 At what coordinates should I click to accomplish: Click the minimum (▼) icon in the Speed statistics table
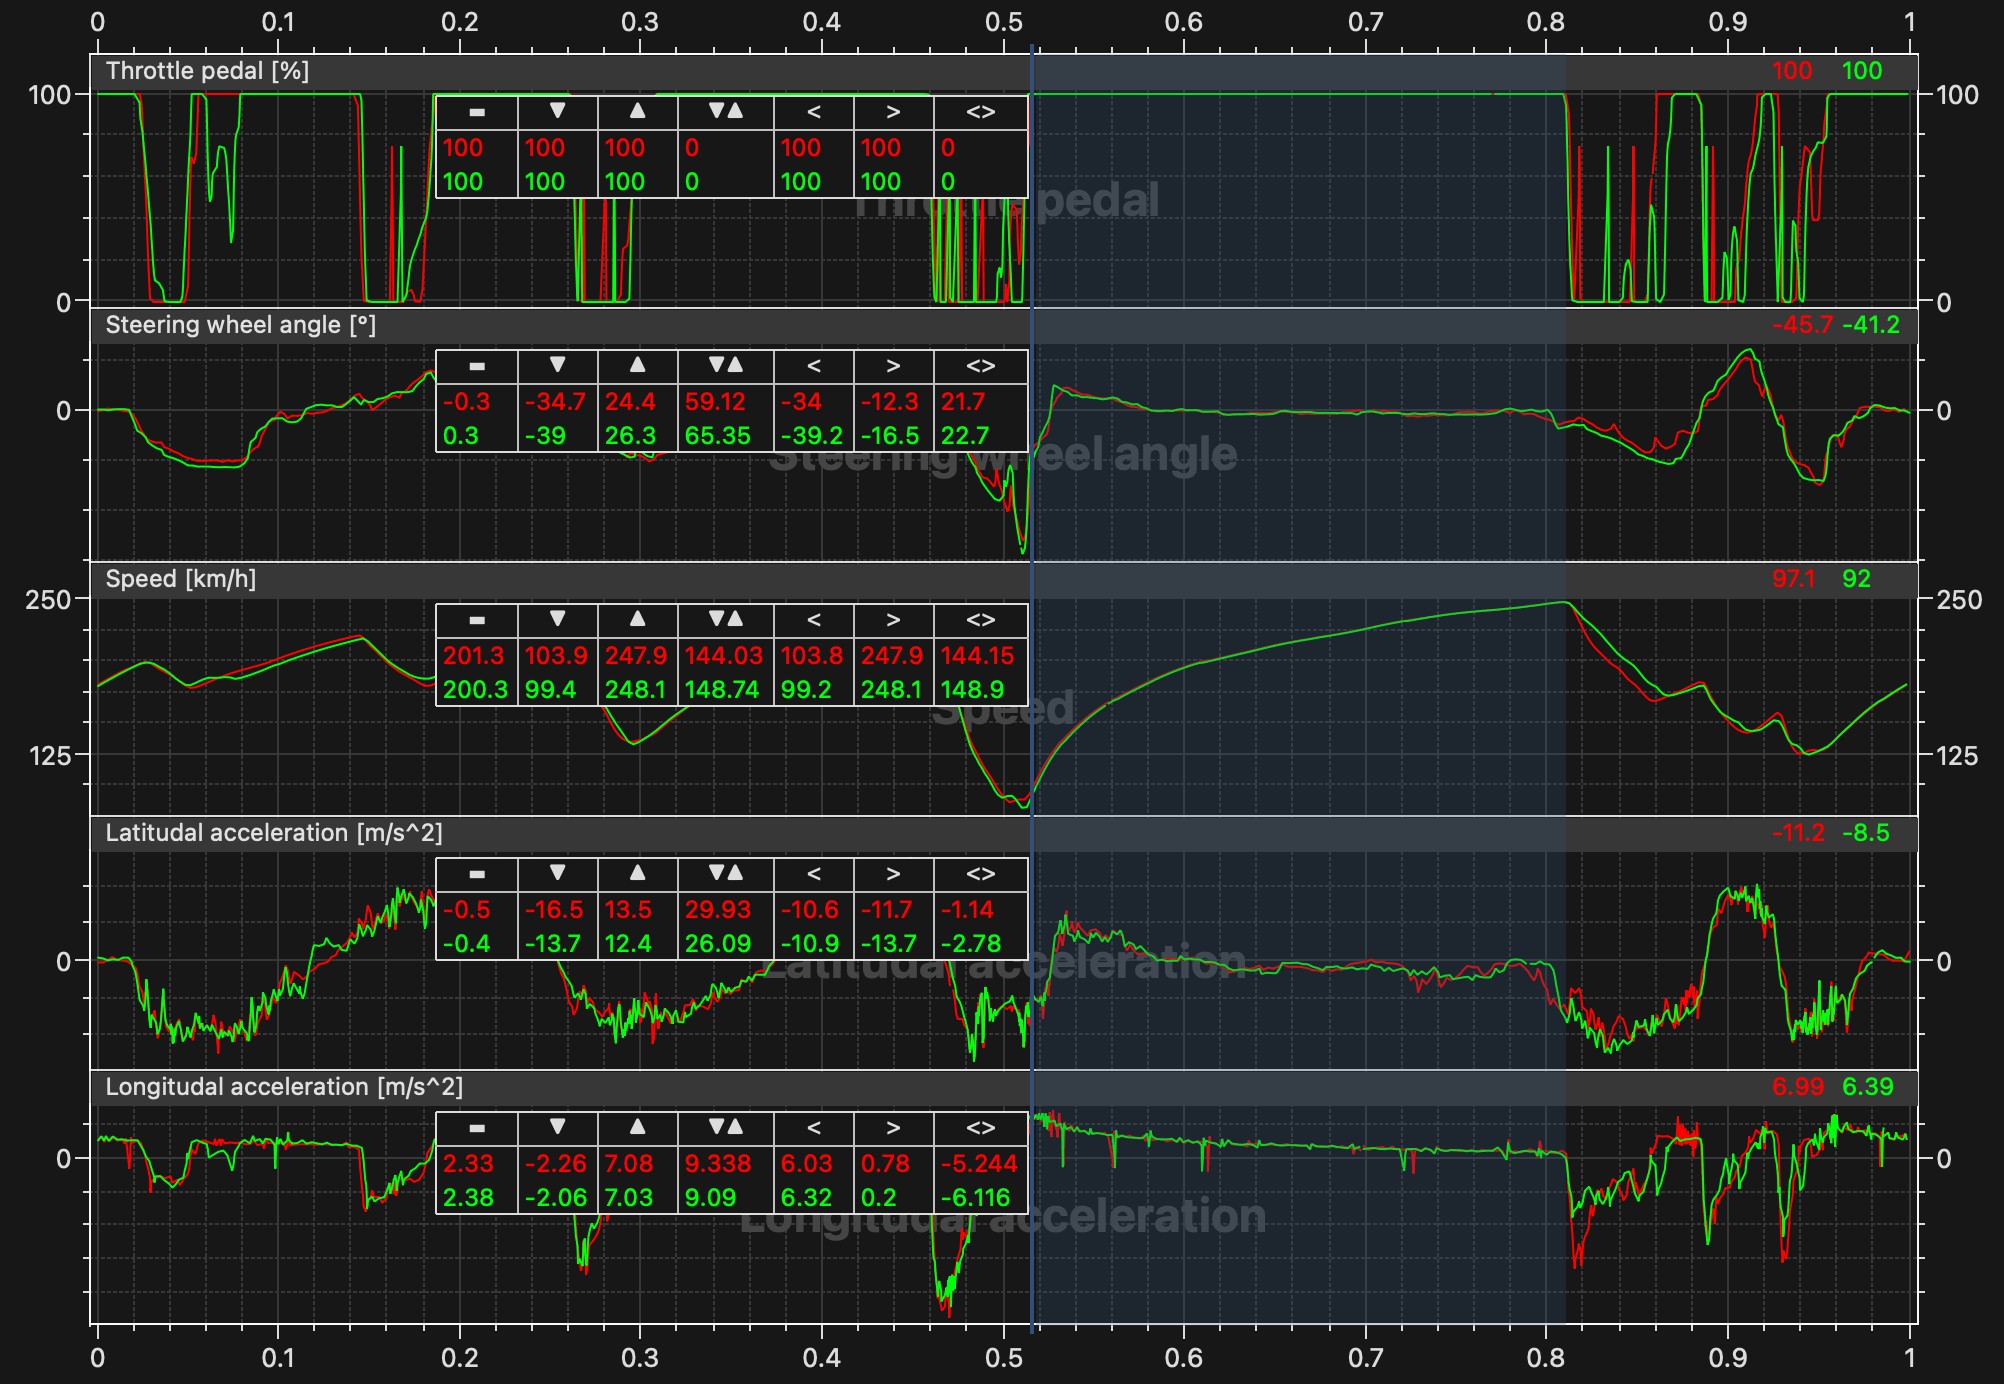pyautogui.click(x=557, y=620)
